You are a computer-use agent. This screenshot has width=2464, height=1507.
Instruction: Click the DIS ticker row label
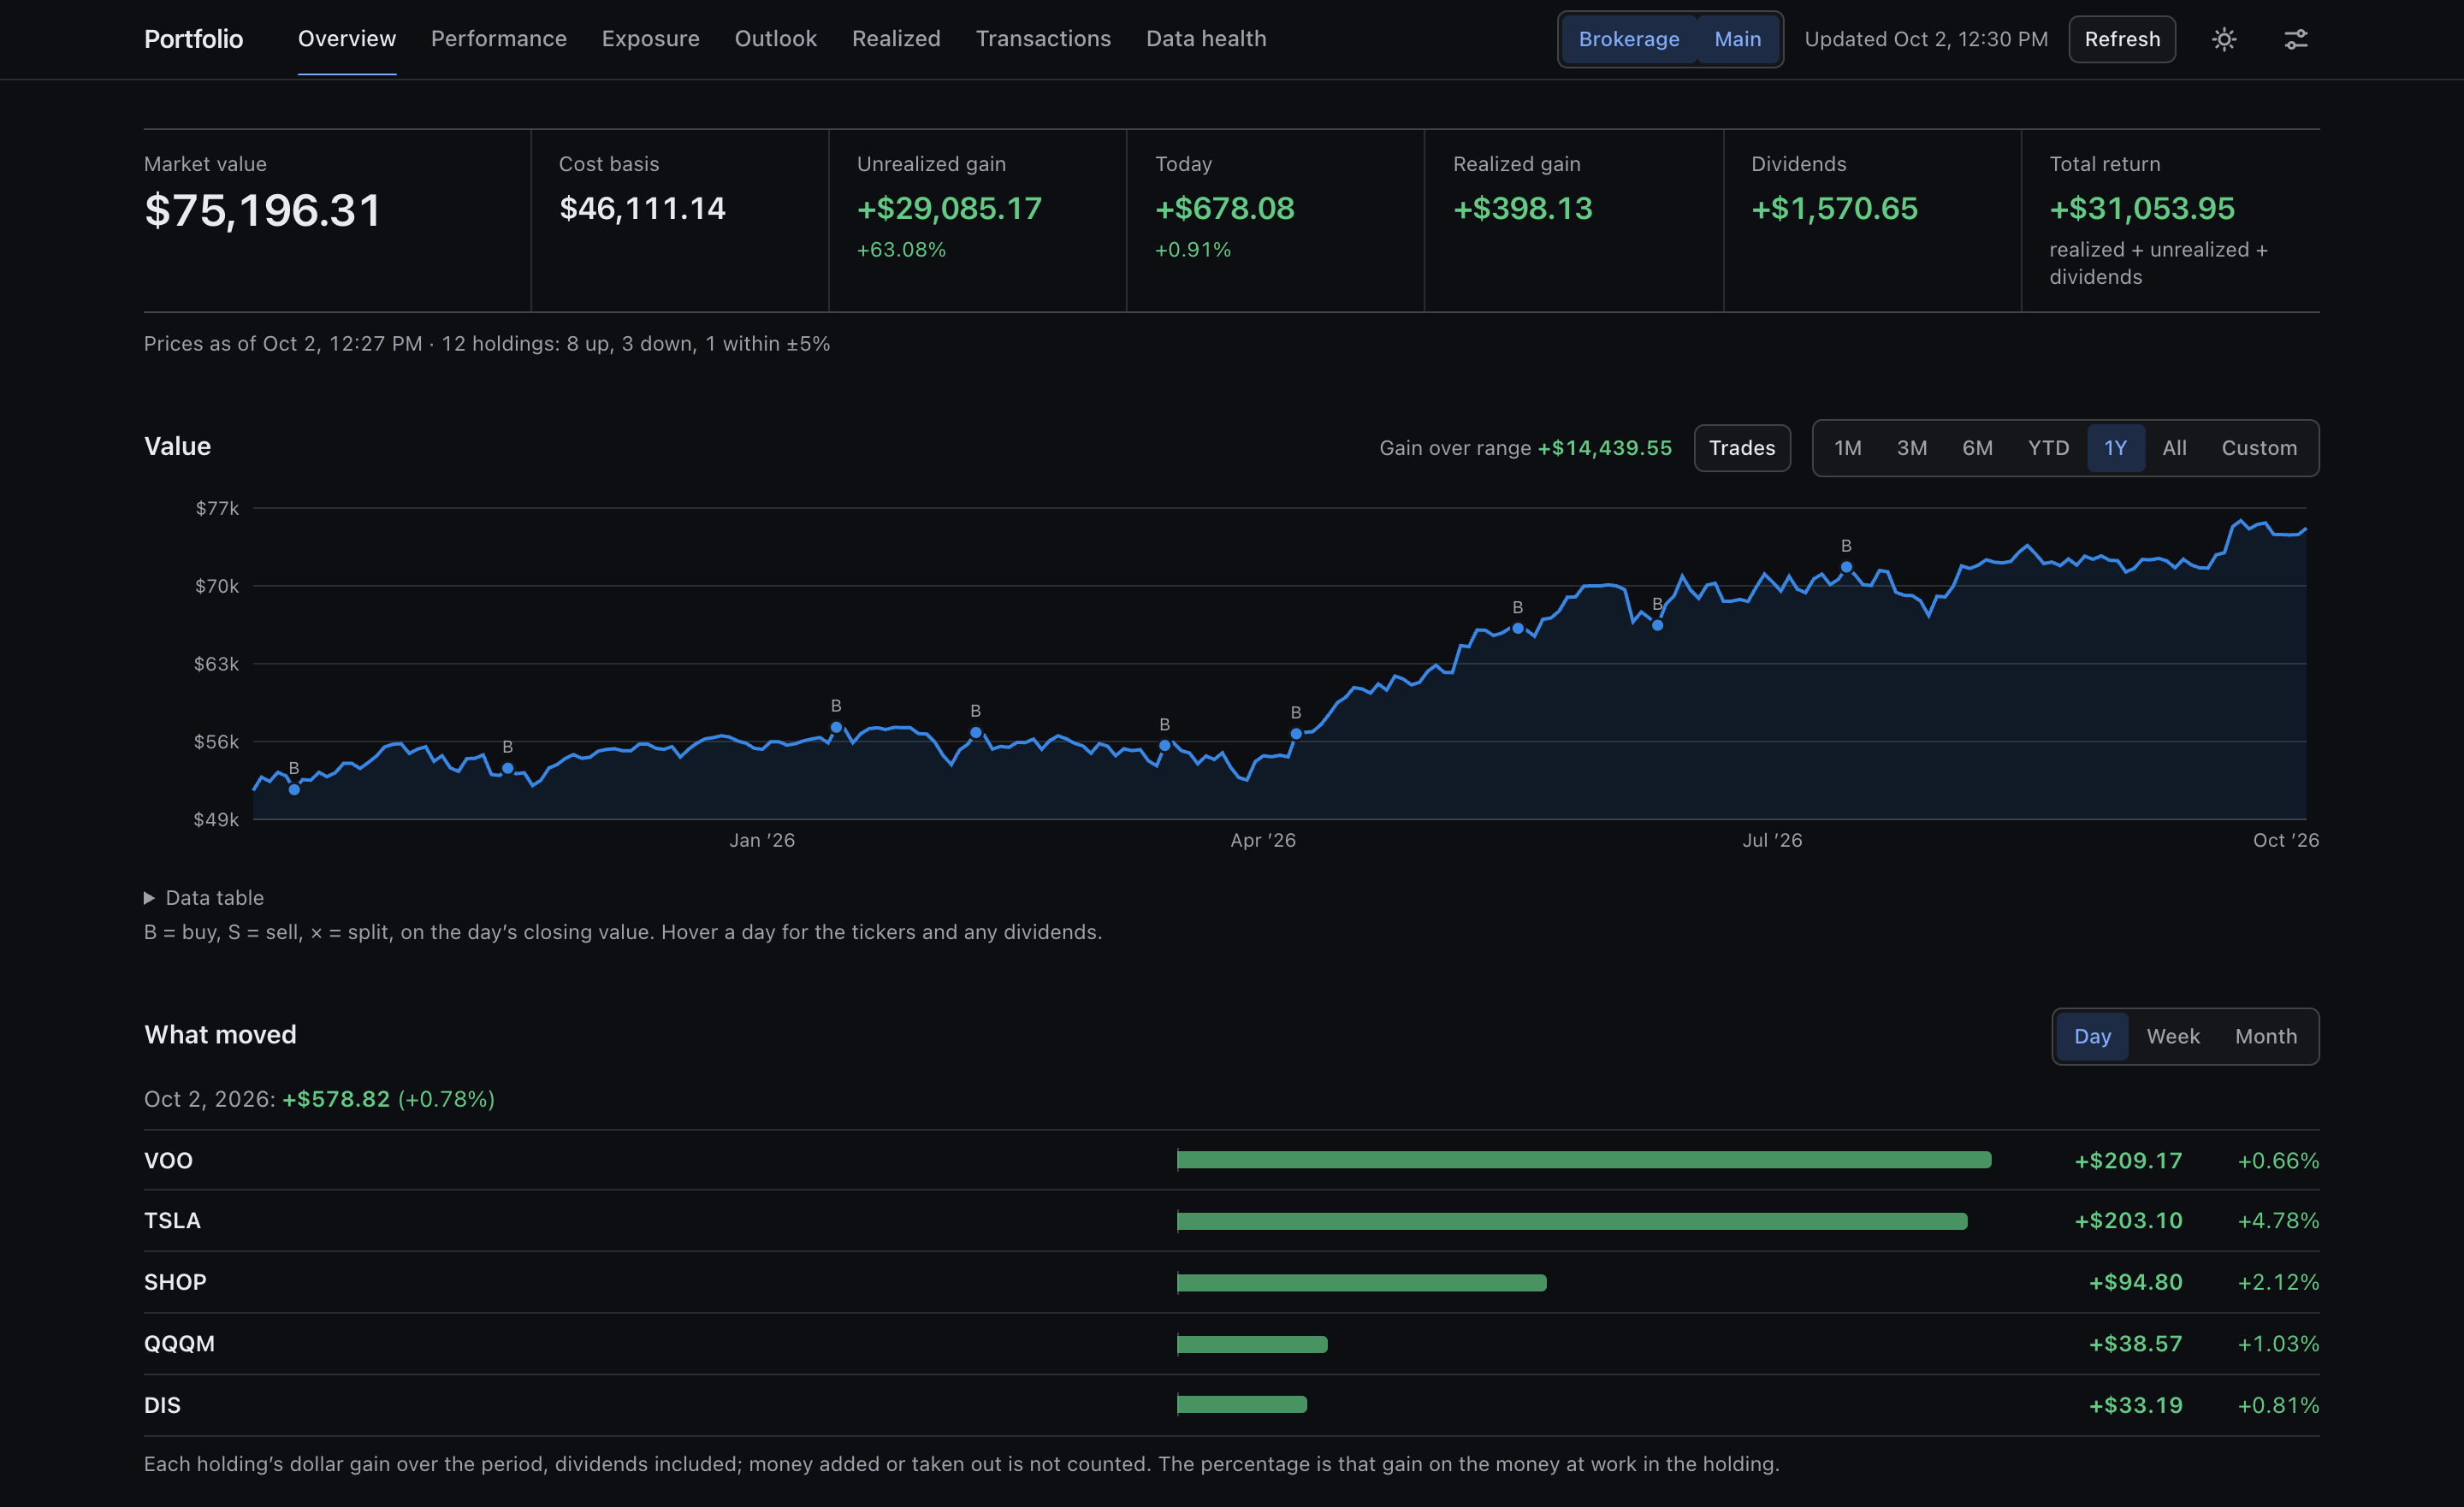pyautogui.click(x=162, y=1405)
